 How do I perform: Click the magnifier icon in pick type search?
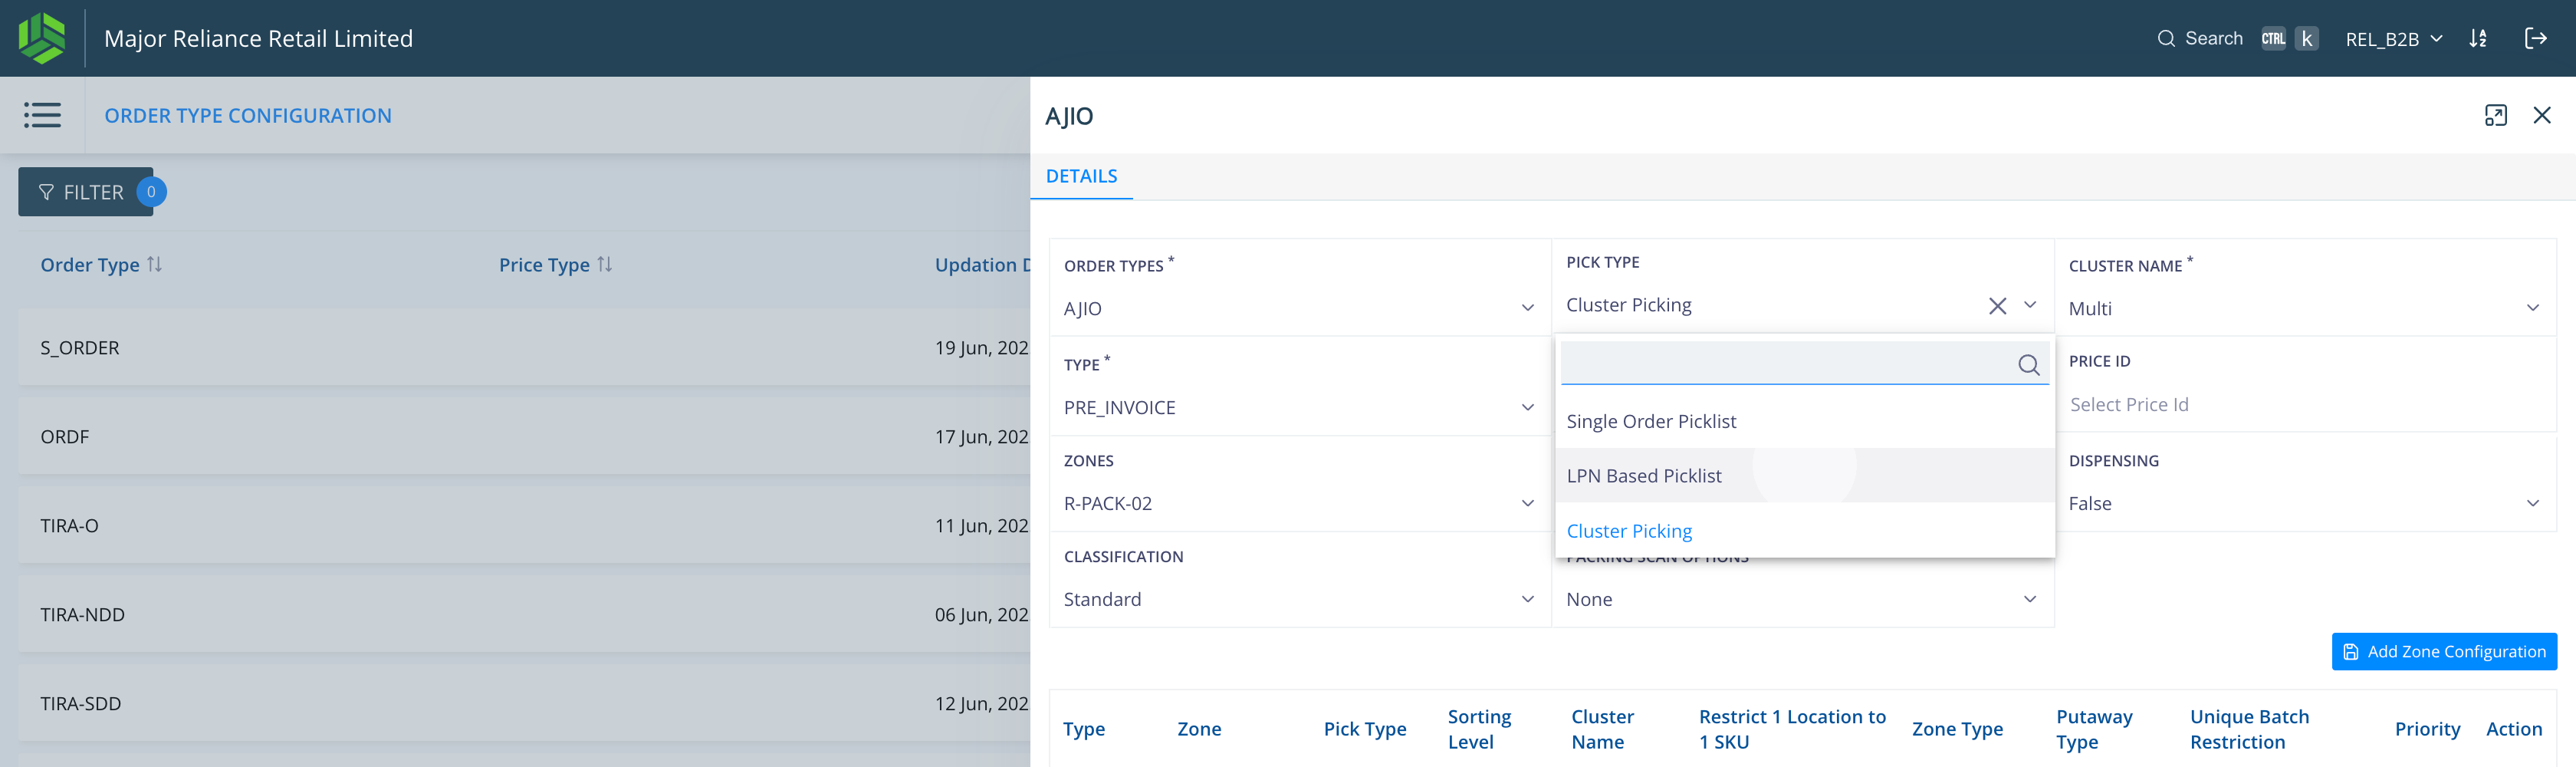[2028, 365]
